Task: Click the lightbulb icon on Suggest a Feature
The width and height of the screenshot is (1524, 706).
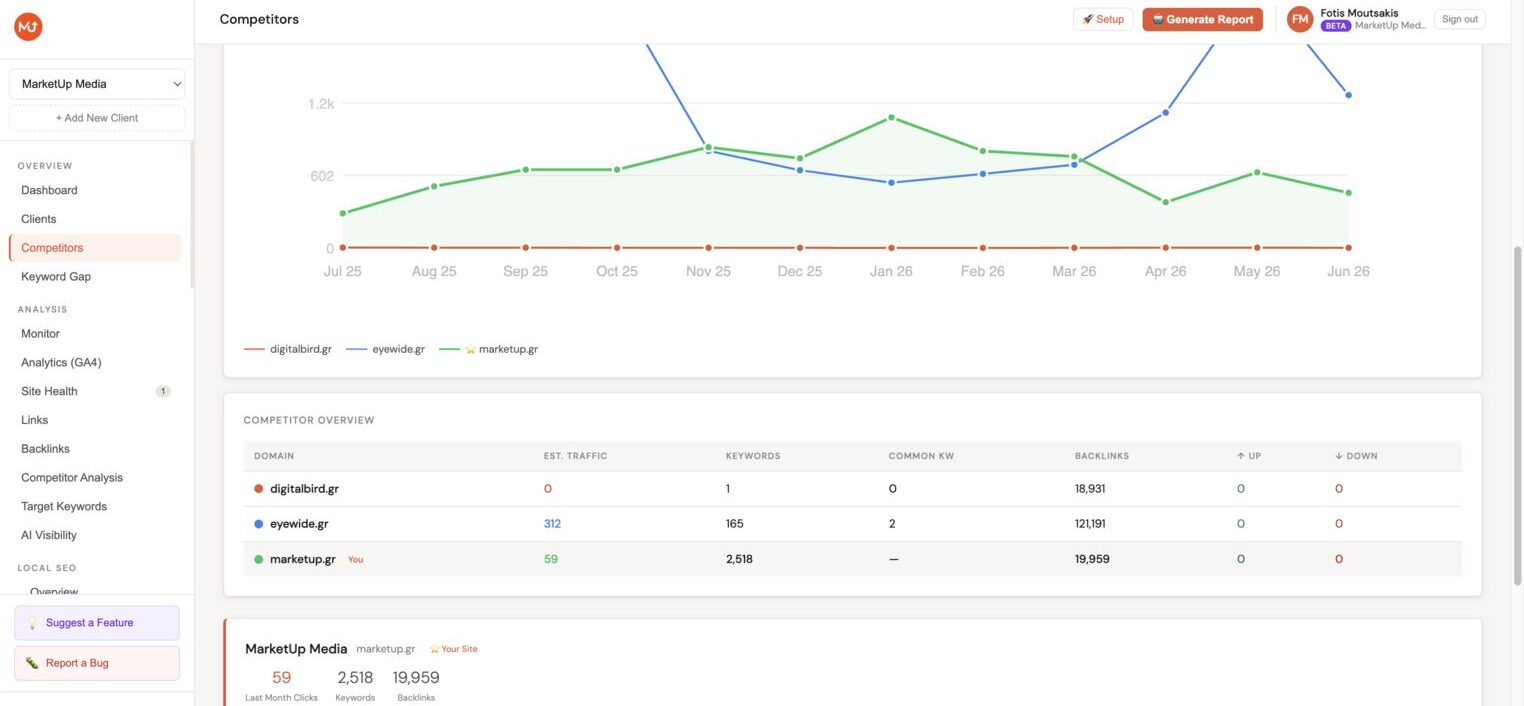Action: 32,623
